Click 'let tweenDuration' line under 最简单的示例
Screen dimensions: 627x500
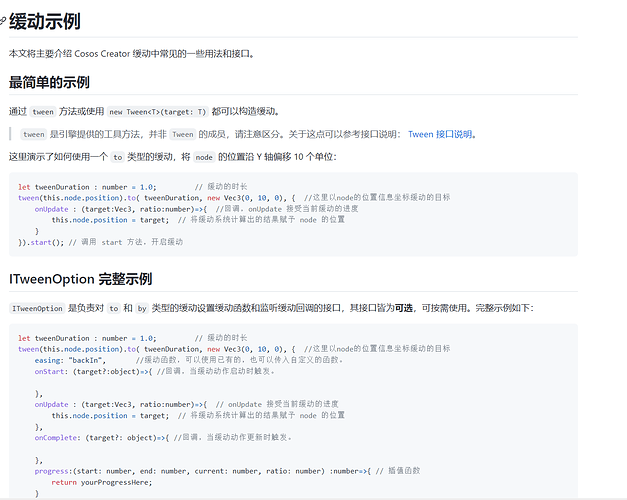pyautogui.click(x=132, y=187)
